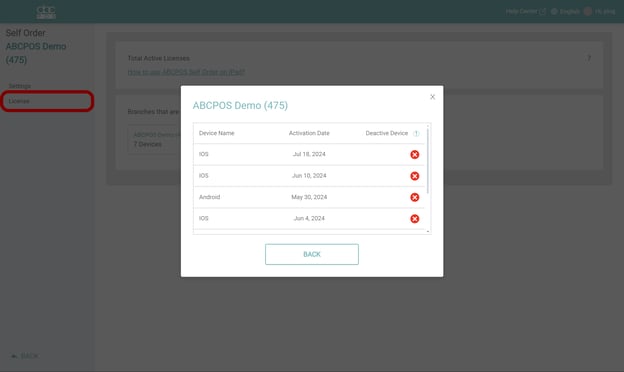Click the ABCPOS Demo (475) dialog title
Viewport: 624px width, 372px height.
coord(240,105)
